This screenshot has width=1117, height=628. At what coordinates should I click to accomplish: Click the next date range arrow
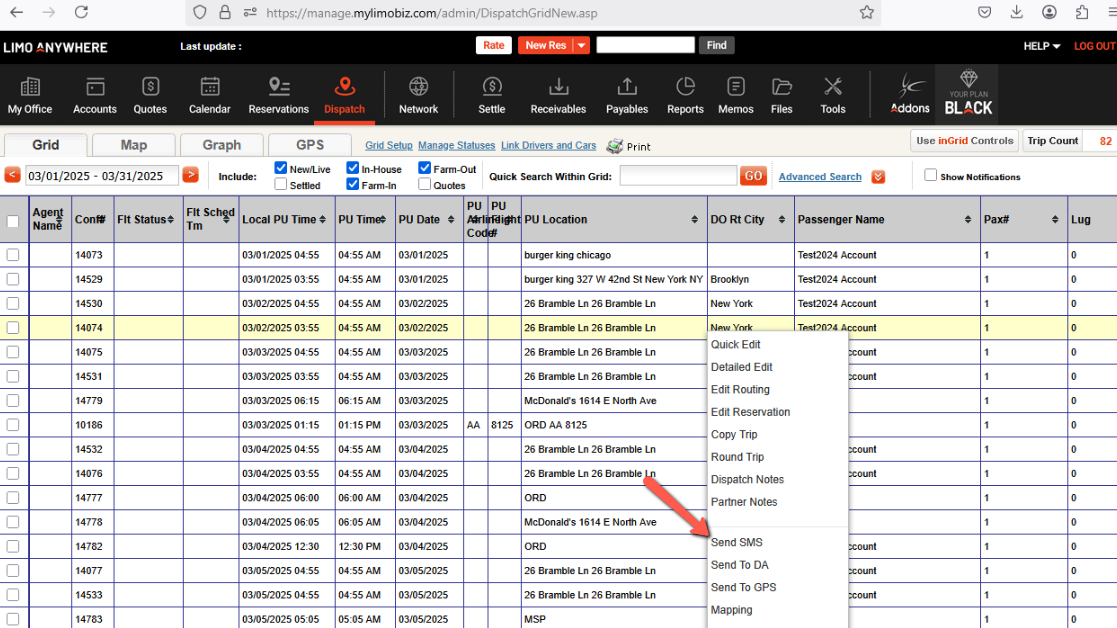(x=190, y=175)
